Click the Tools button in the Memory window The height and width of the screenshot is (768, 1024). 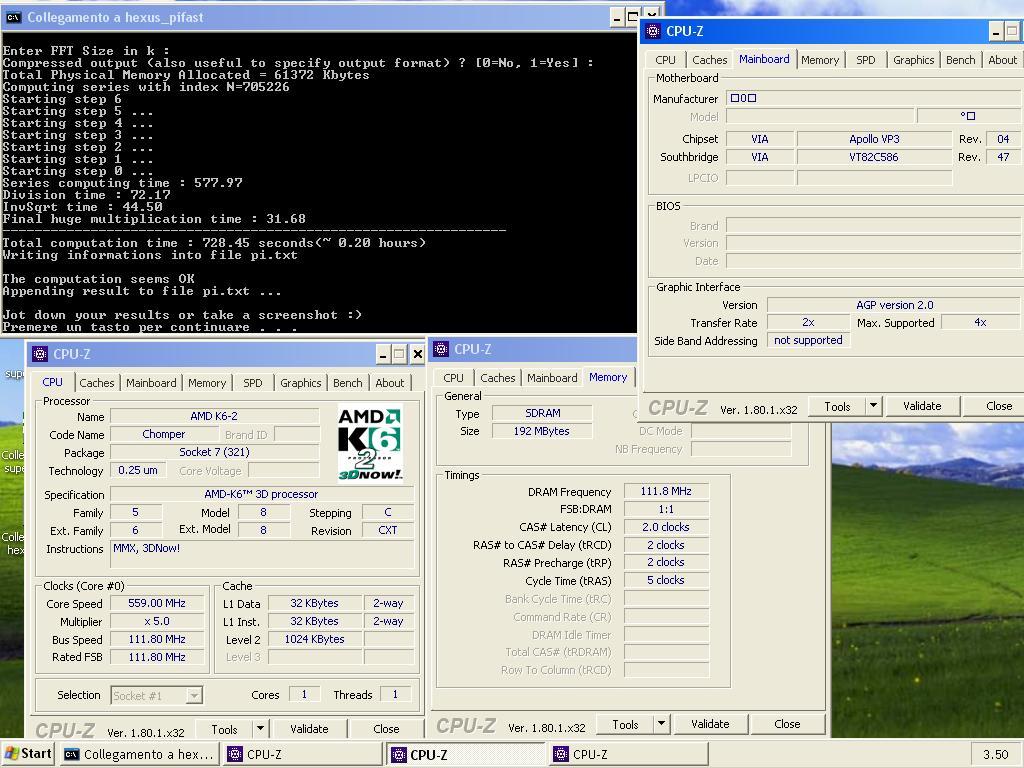pyautogui.click(x=625, y=724)
